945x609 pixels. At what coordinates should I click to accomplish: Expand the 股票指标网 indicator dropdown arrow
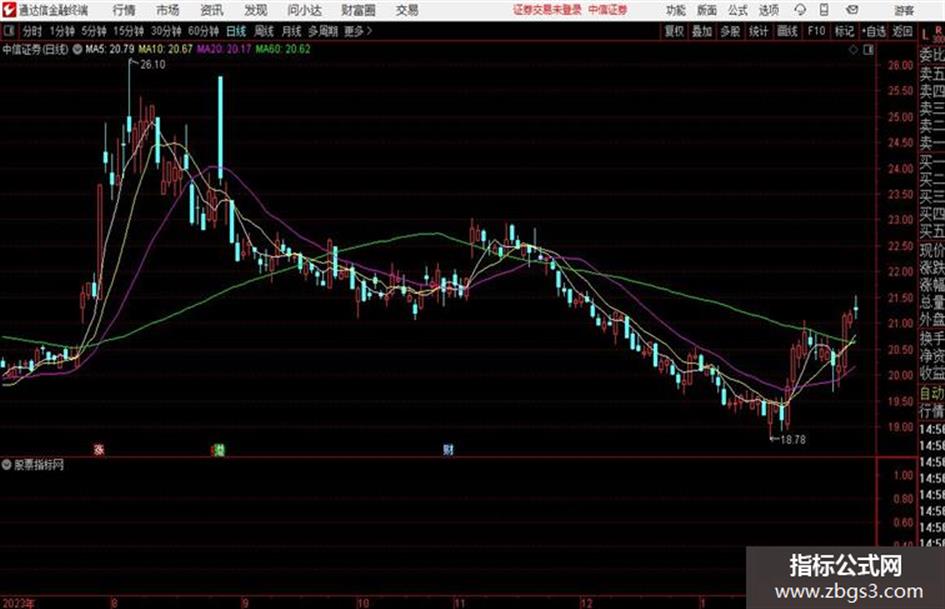[x=7, y=465]
